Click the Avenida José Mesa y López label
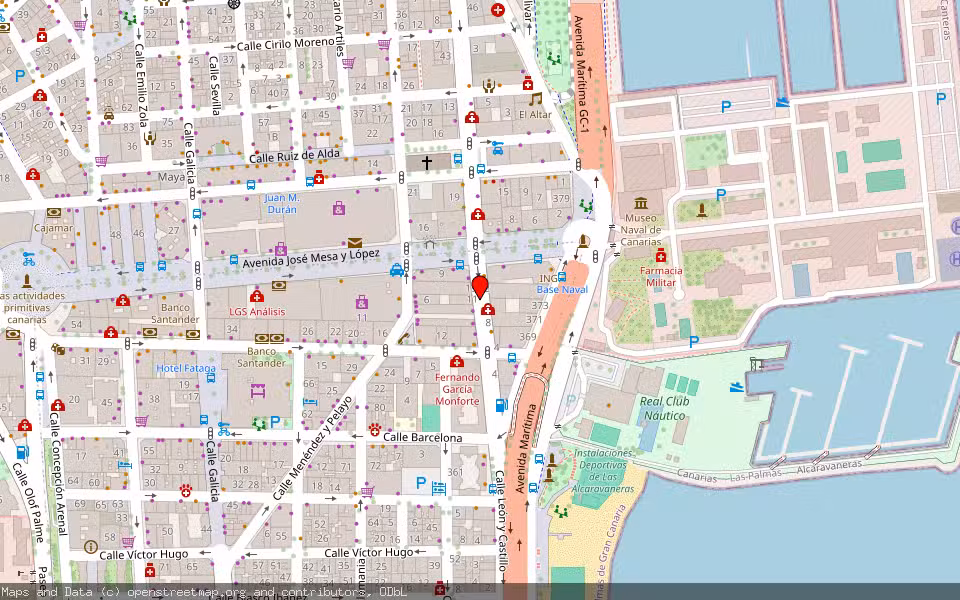960x600 pixels. point(311,258)
